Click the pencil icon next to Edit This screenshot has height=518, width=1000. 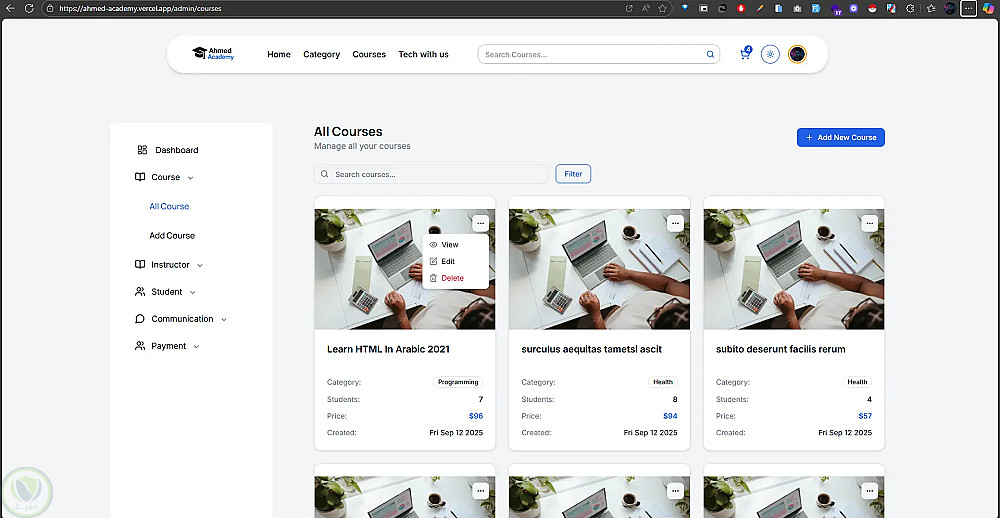point(434,262)
